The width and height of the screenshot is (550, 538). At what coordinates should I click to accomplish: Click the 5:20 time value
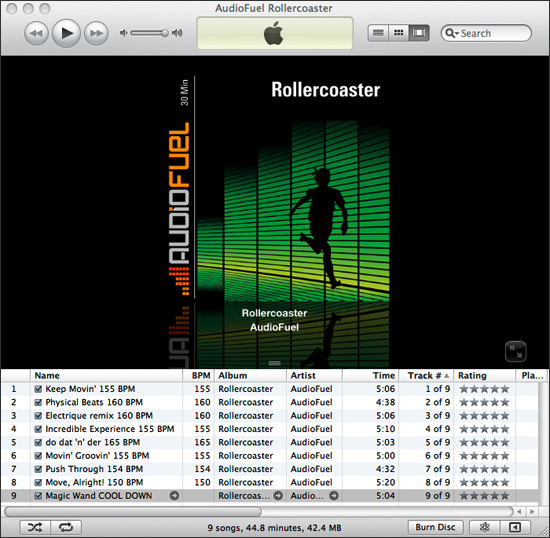[385, 482]
